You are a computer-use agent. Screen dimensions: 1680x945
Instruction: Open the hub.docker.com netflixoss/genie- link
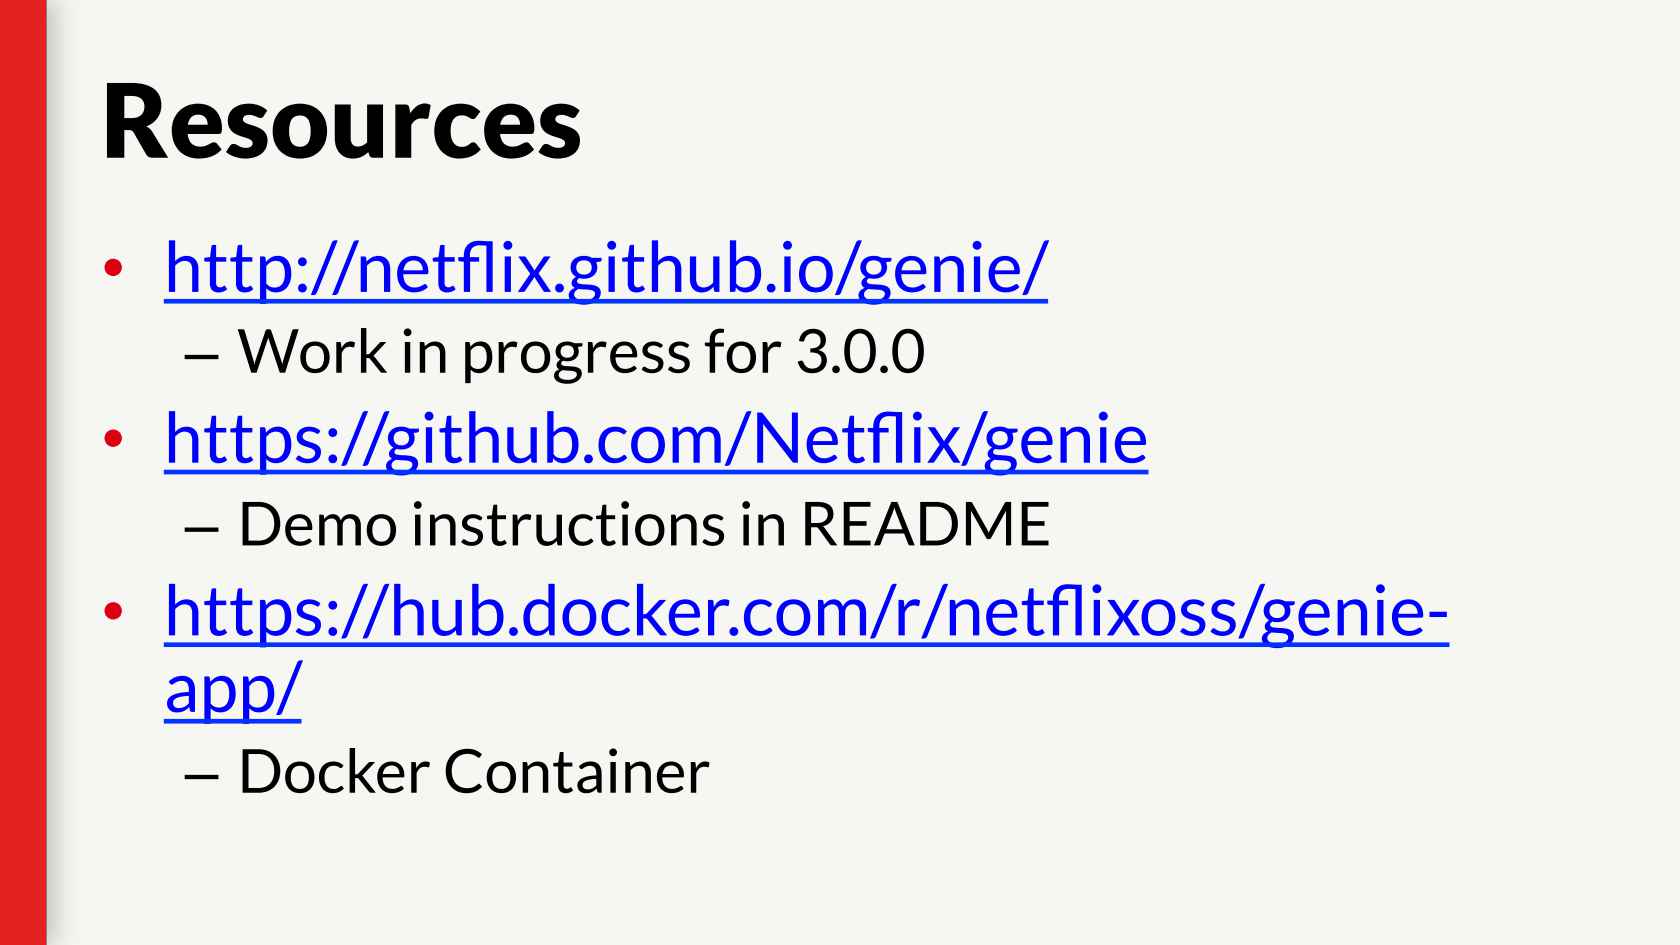click(807, 612)
